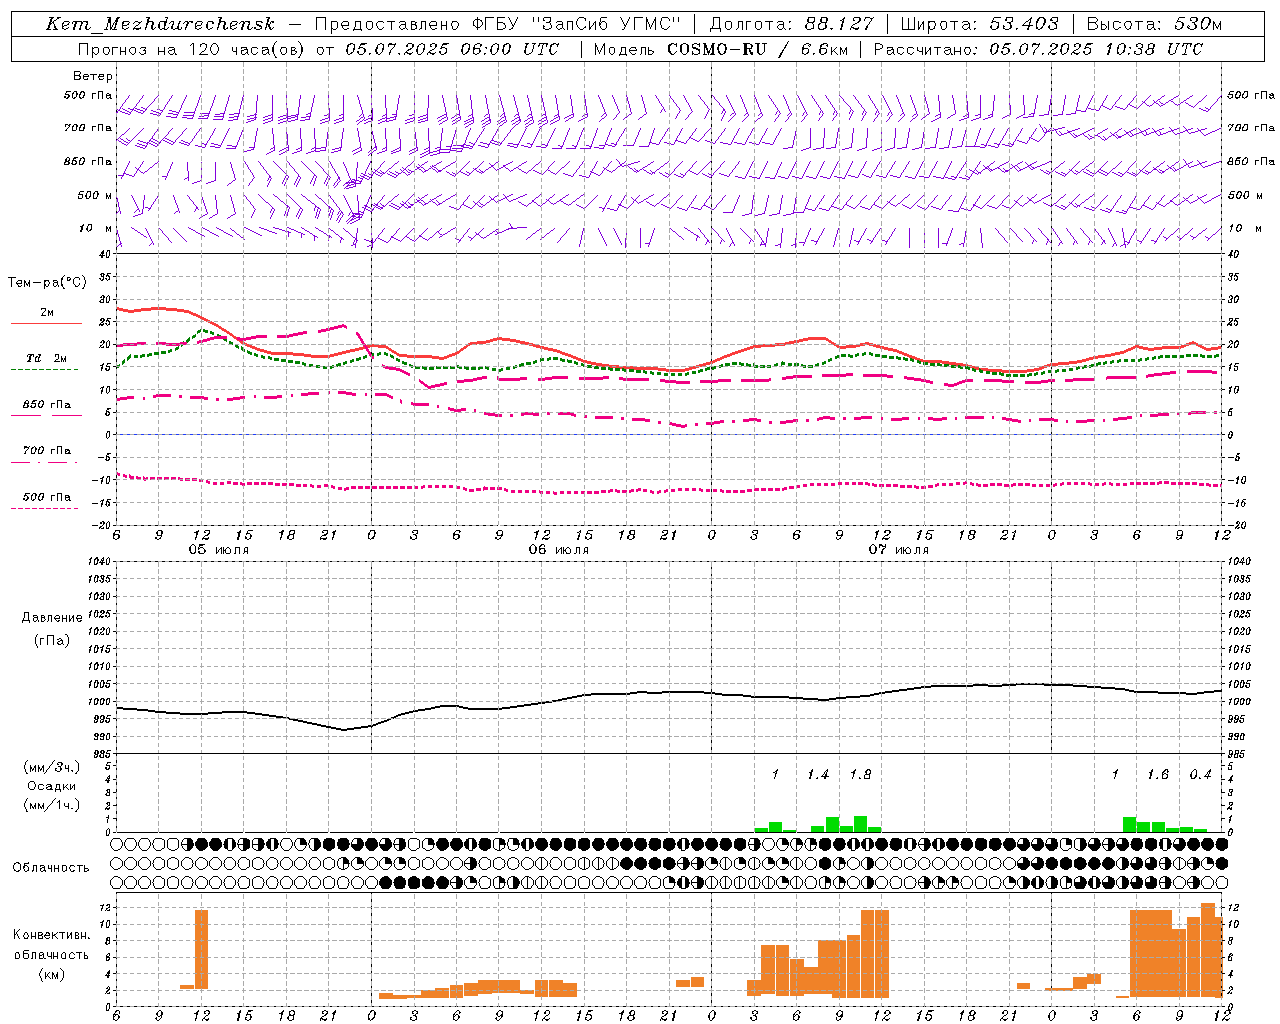Click the tall orange convective bar on 05 июля
1280x1024 pixels.
click(x=201, y=949)
